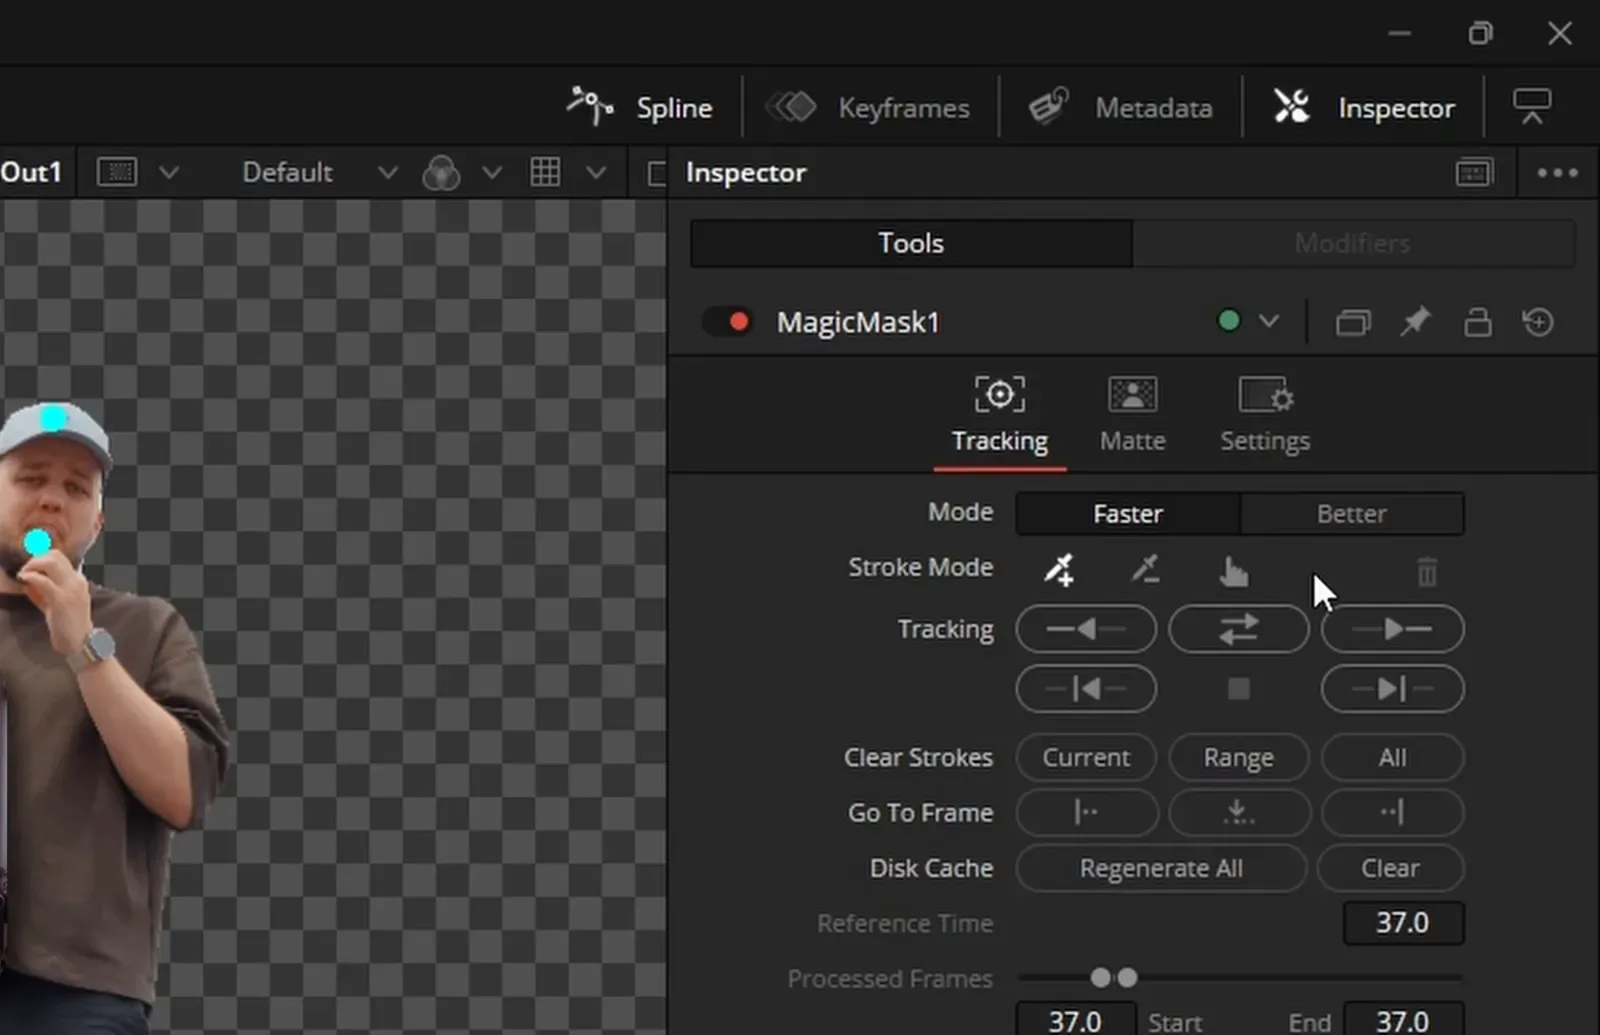Track backward from current frame
The width and height of the screenshot is (1600, 1035).
1086,629
